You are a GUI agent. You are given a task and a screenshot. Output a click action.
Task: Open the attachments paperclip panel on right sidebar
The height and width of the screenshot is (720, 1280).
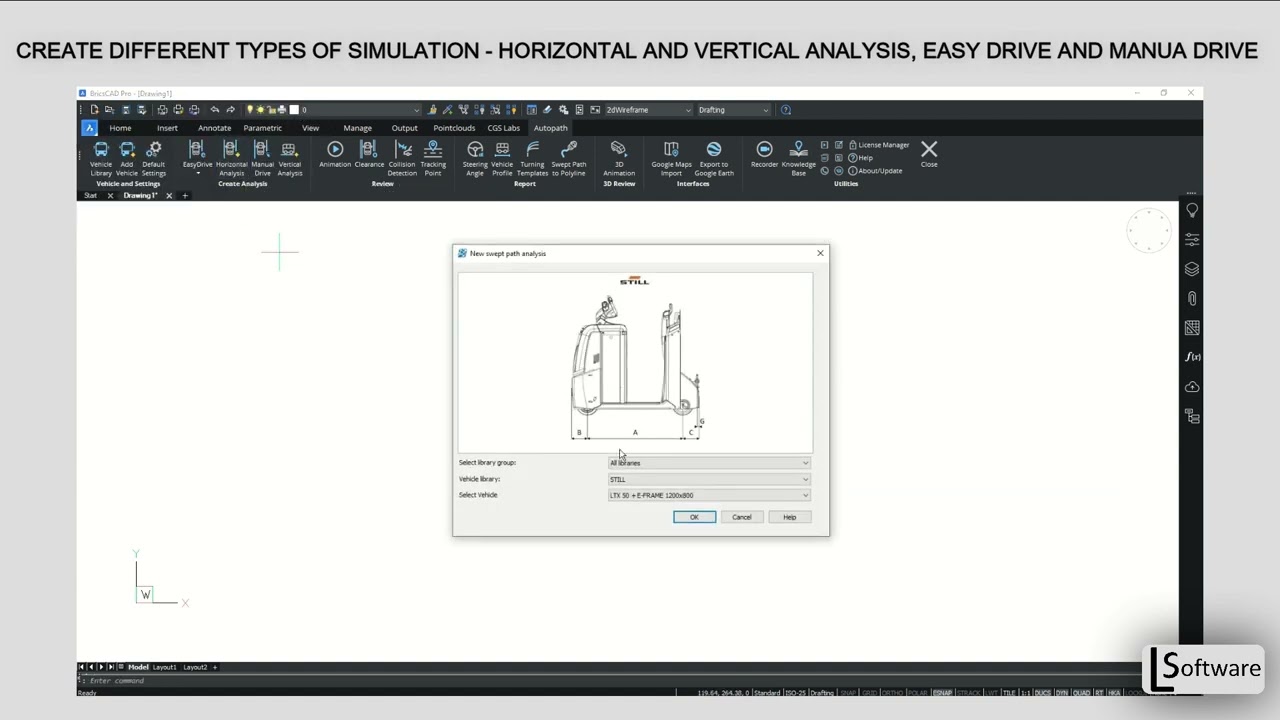tap(1192, 298)
